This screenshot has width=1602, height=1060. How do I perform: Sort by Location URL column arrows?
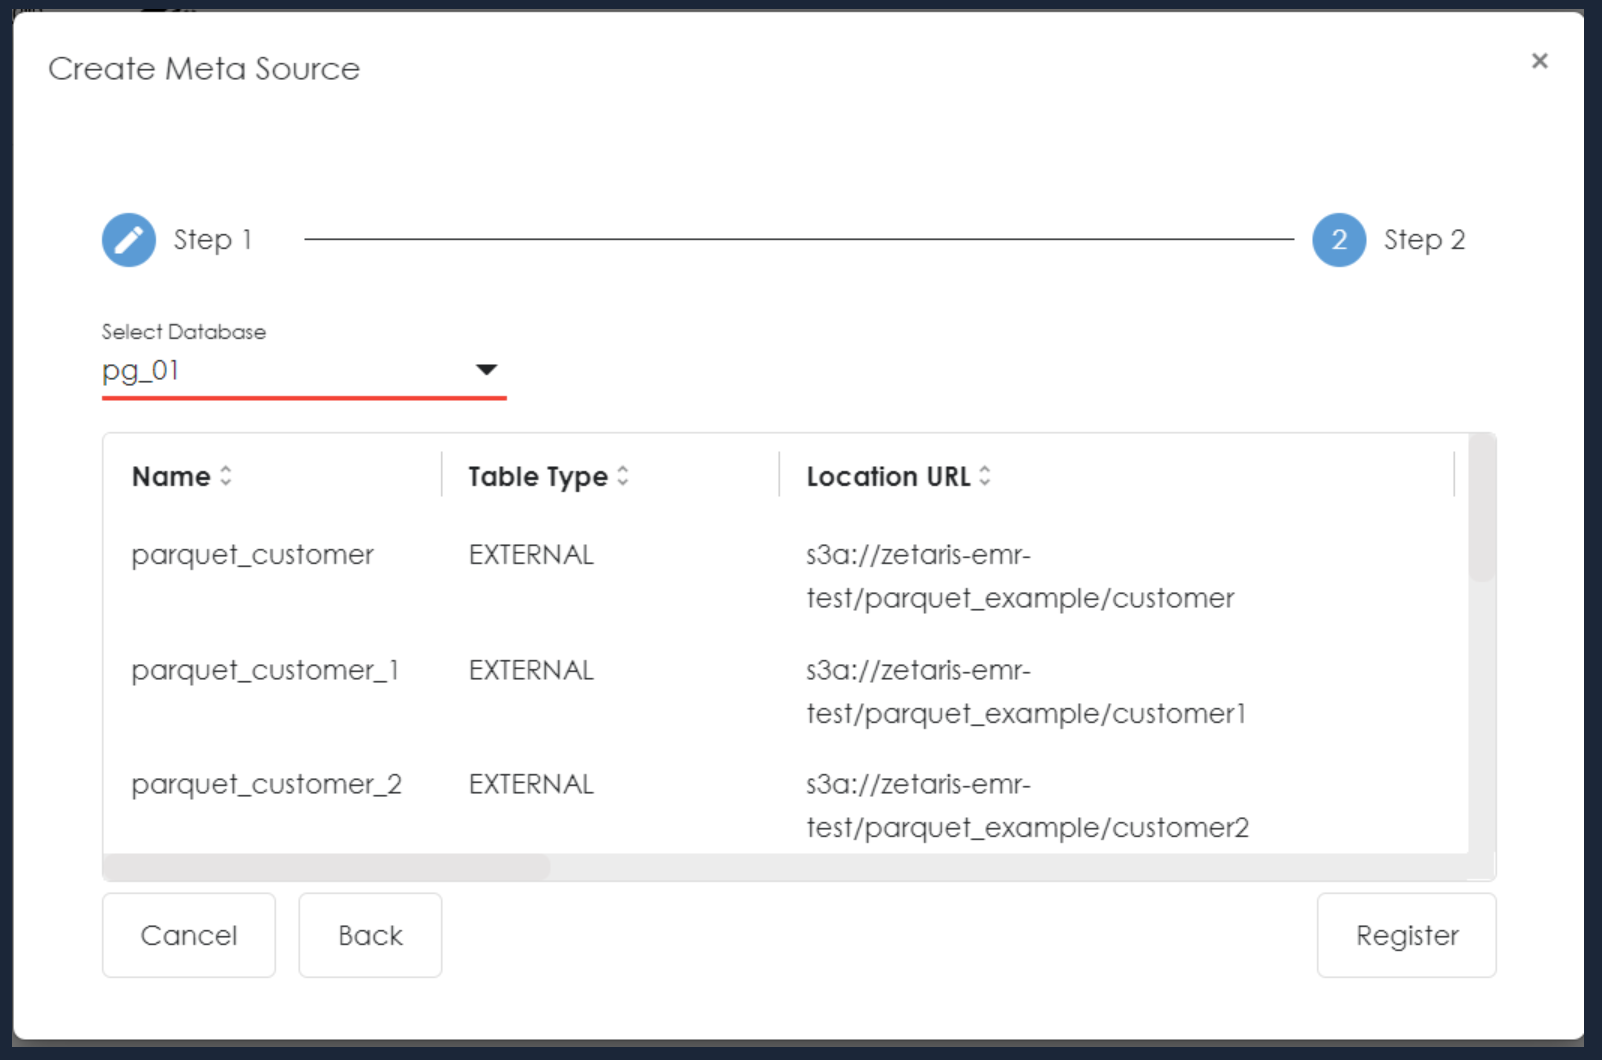[985, 476]
